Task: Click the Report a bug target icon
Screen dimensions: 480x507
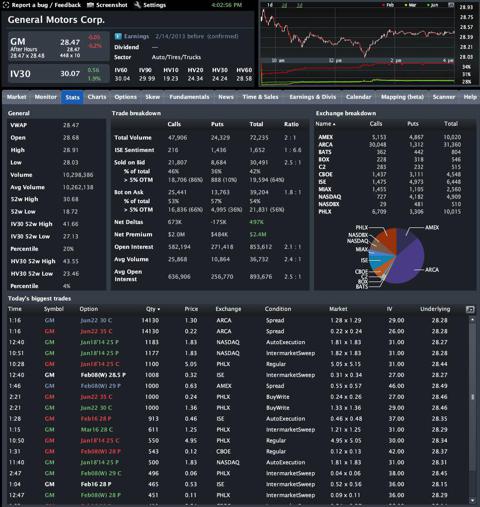Action: 6,5
